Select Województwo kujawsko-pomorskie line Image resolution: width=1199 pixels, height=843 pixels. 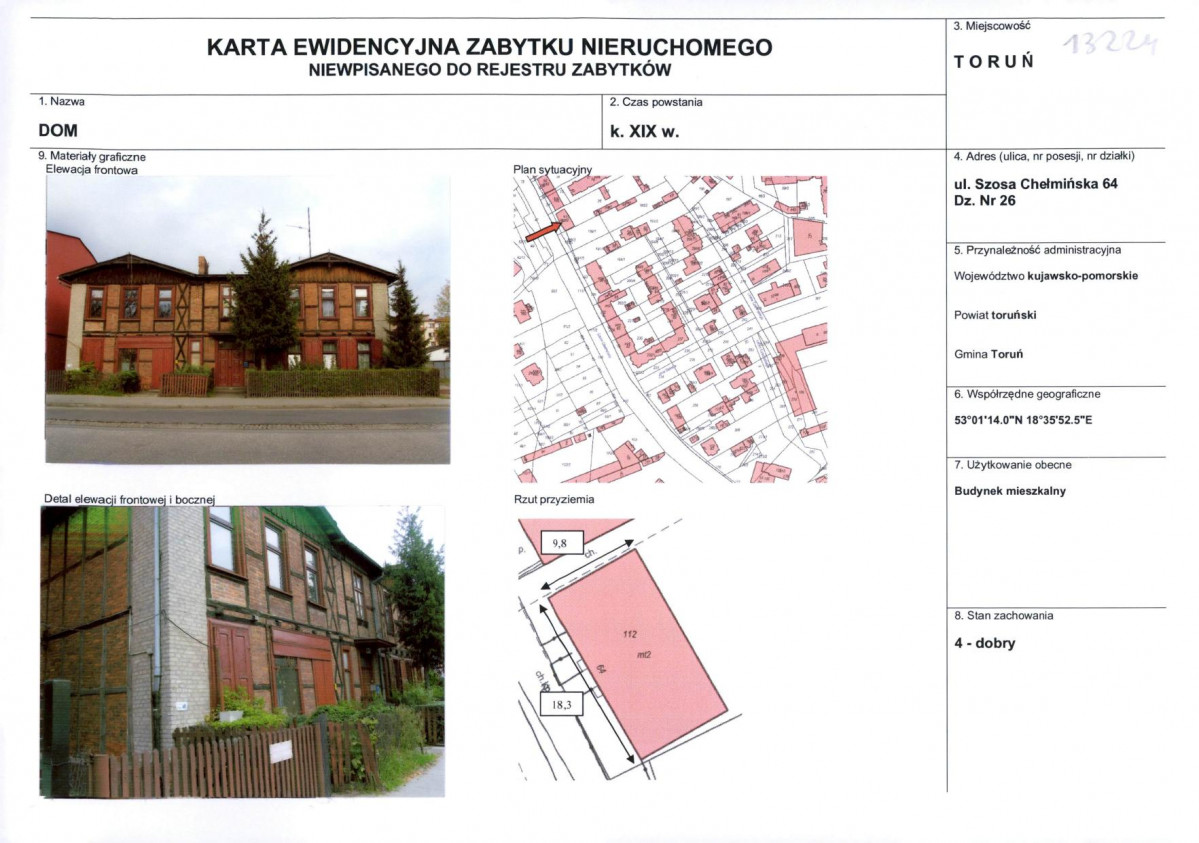(x=1045, y=276)
